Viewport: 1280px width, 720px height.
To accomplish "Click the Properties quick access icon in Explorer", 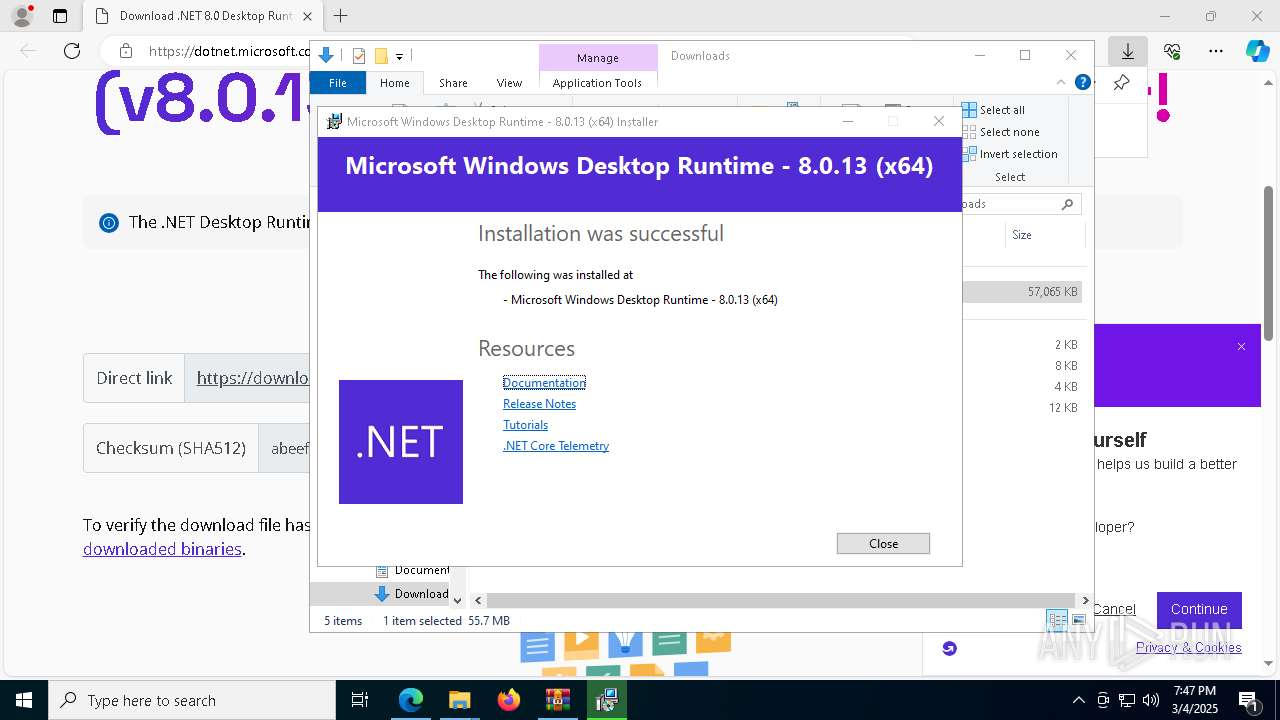I will pos(359,56).
